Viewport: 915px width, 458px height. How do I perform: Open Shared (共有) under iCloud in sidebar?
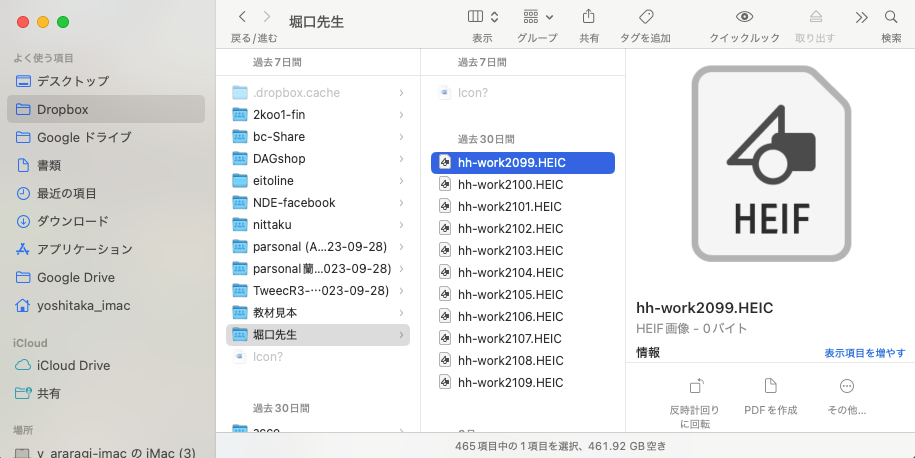coord(106,393)
